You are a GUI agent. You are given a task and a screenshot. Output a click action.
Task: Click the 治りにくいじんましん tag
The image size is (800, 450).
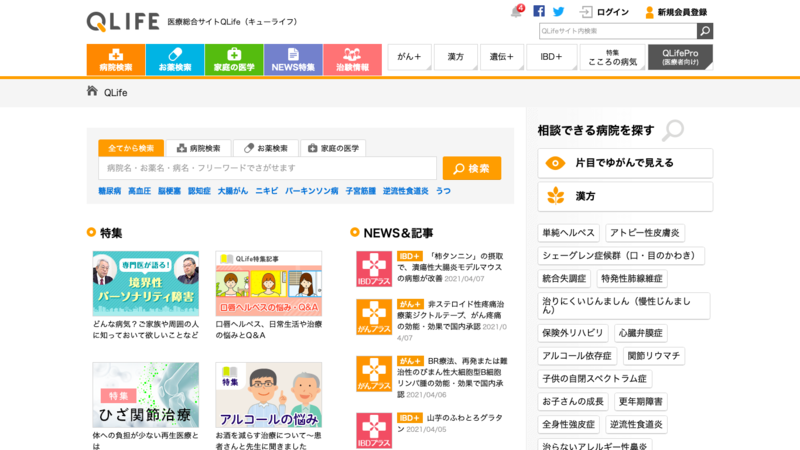pyautogui.click(x=623, y=306)
